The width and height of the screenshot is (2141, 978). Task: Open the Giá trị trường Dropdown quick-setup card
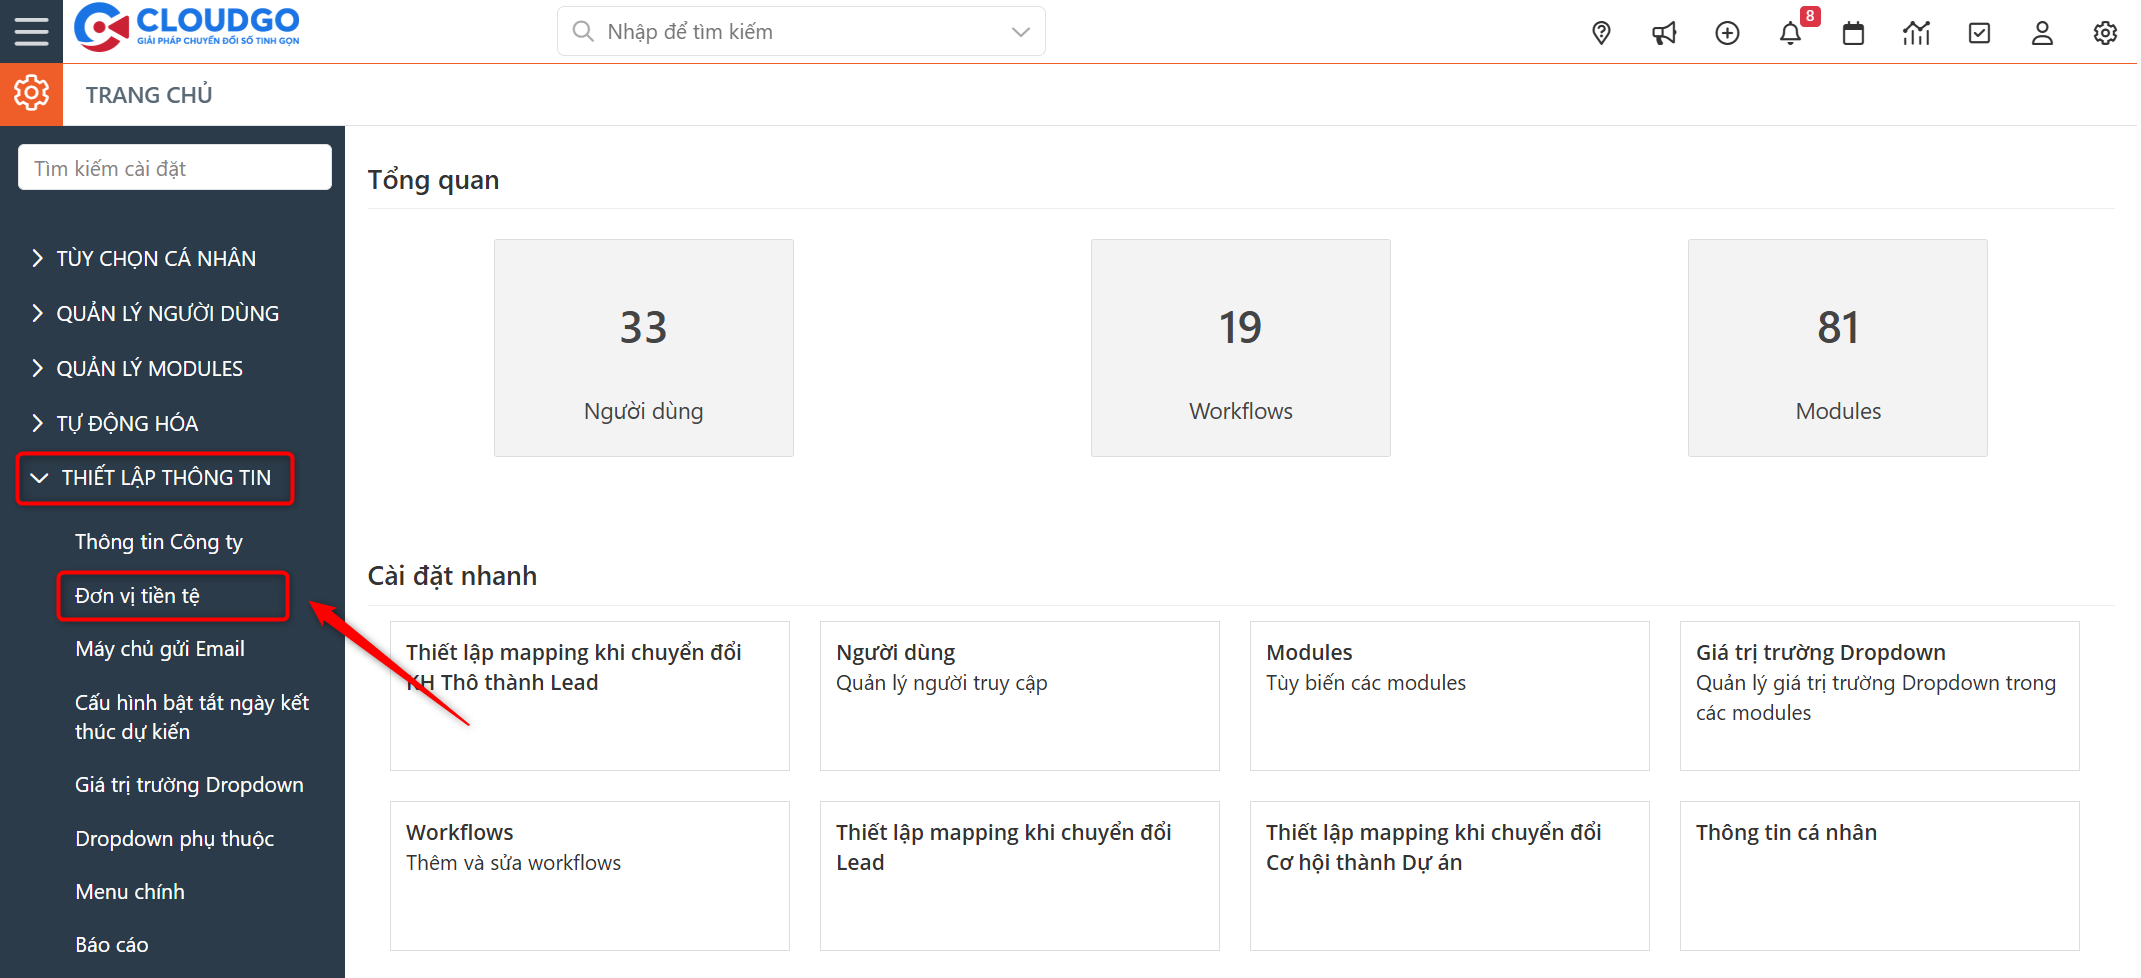coord(1879,695)
